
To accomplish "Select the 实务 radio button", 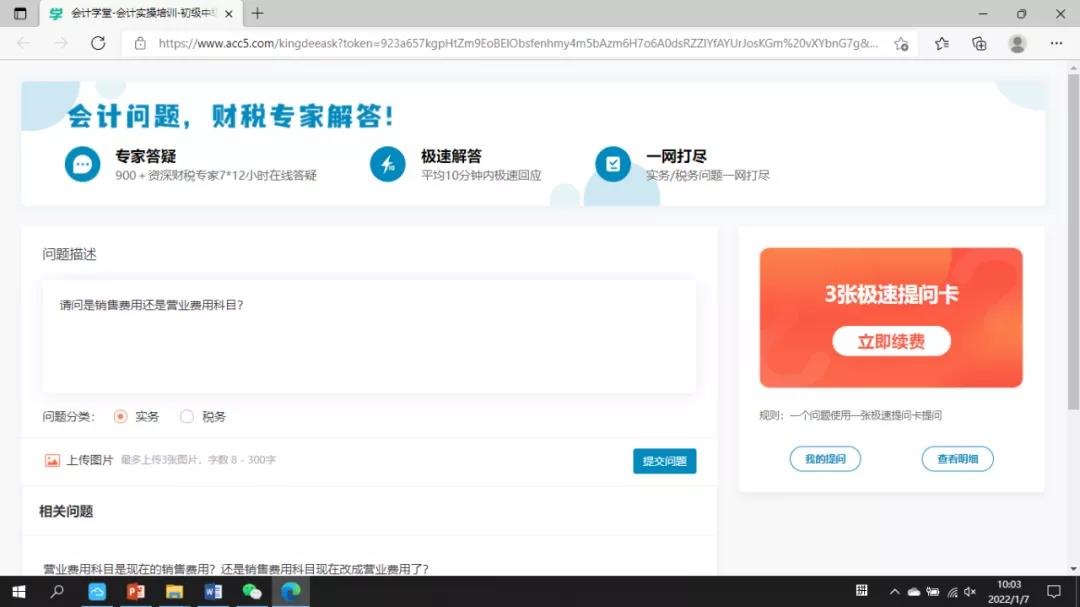I will [x=121, y=416].
